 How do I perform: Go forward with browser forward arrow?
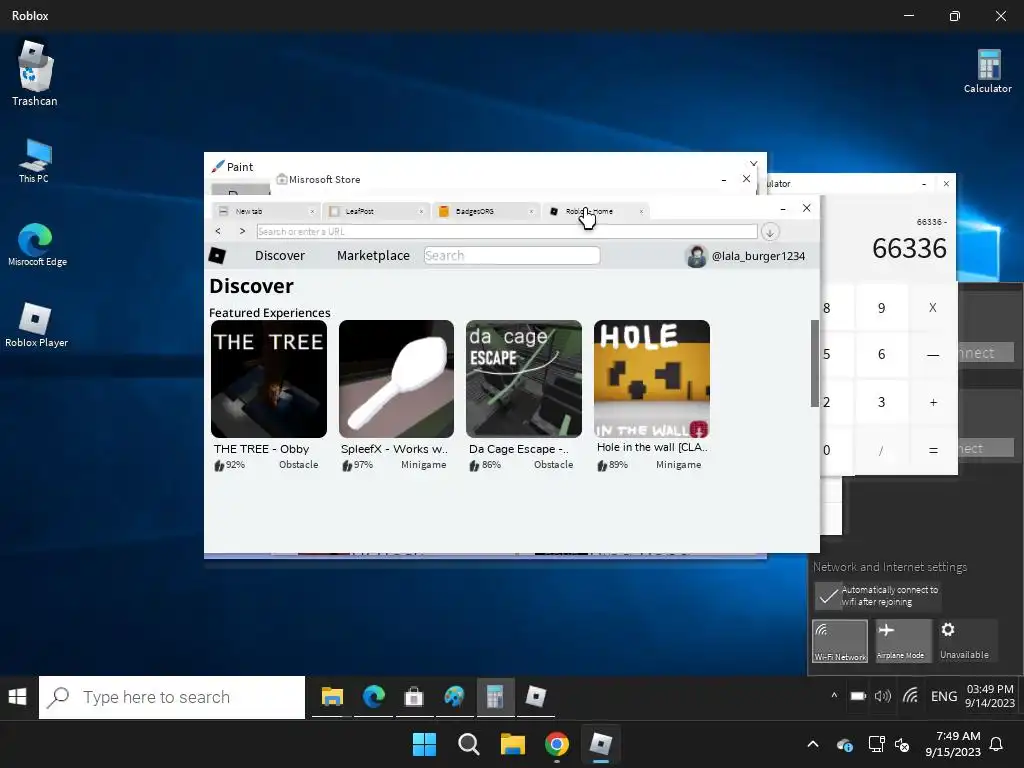pyautogui.click(x=242, y=231)
